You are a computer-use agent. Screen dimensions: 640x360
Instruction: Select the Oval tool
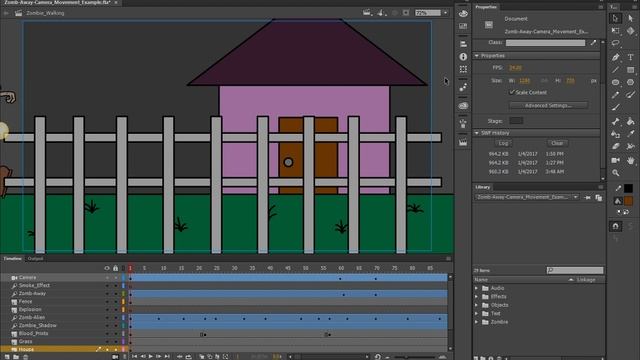pyautogui.click(x=616, y=82)
